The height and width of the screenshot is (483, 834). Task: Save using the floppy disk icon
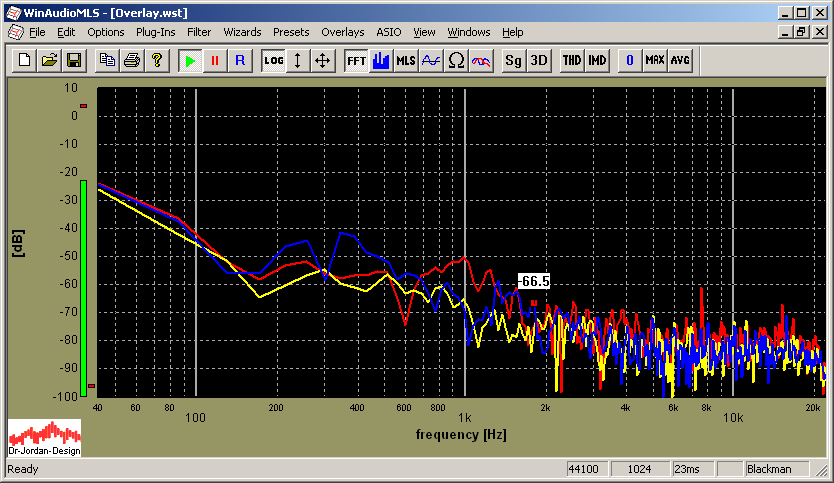point(73,60)
